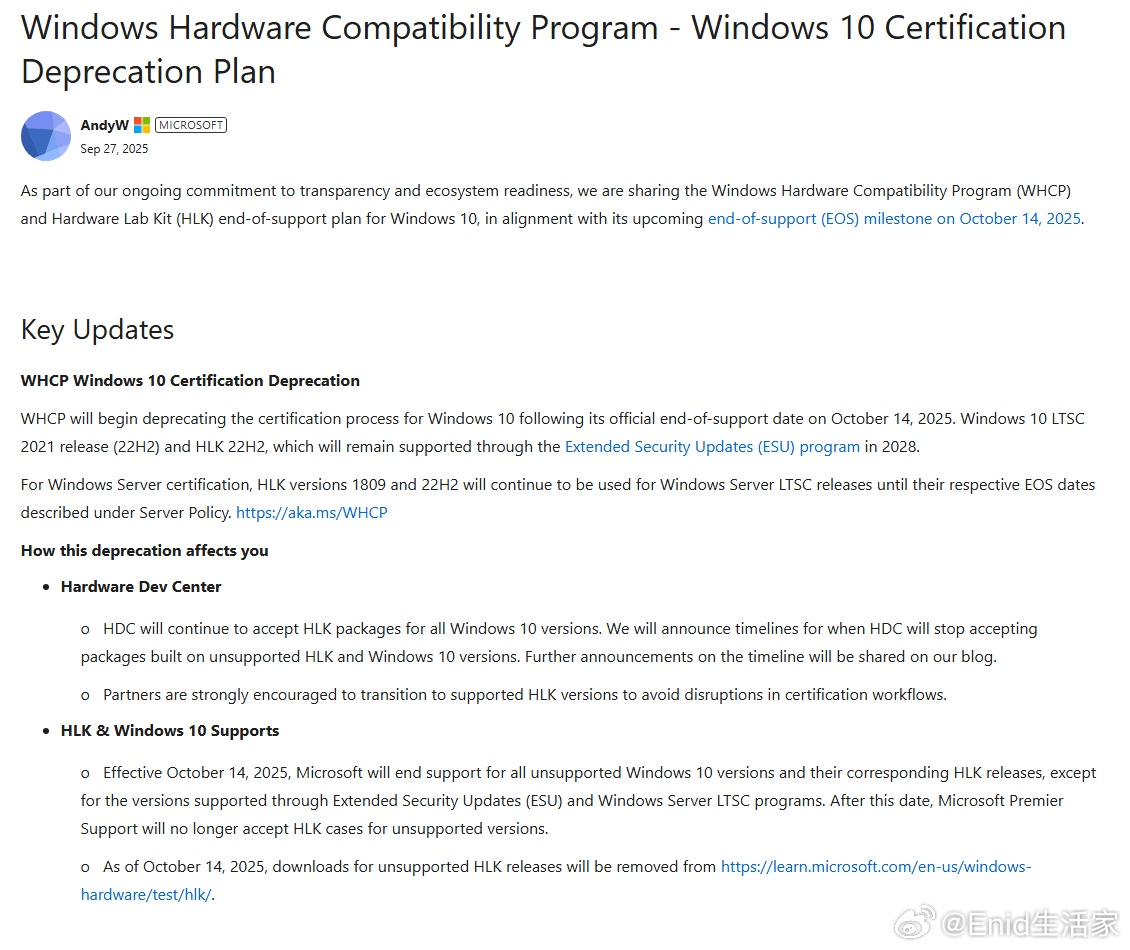Open Extended Security Updates (ESU) program link
1130x950 pixels.
tap(712, 447)
